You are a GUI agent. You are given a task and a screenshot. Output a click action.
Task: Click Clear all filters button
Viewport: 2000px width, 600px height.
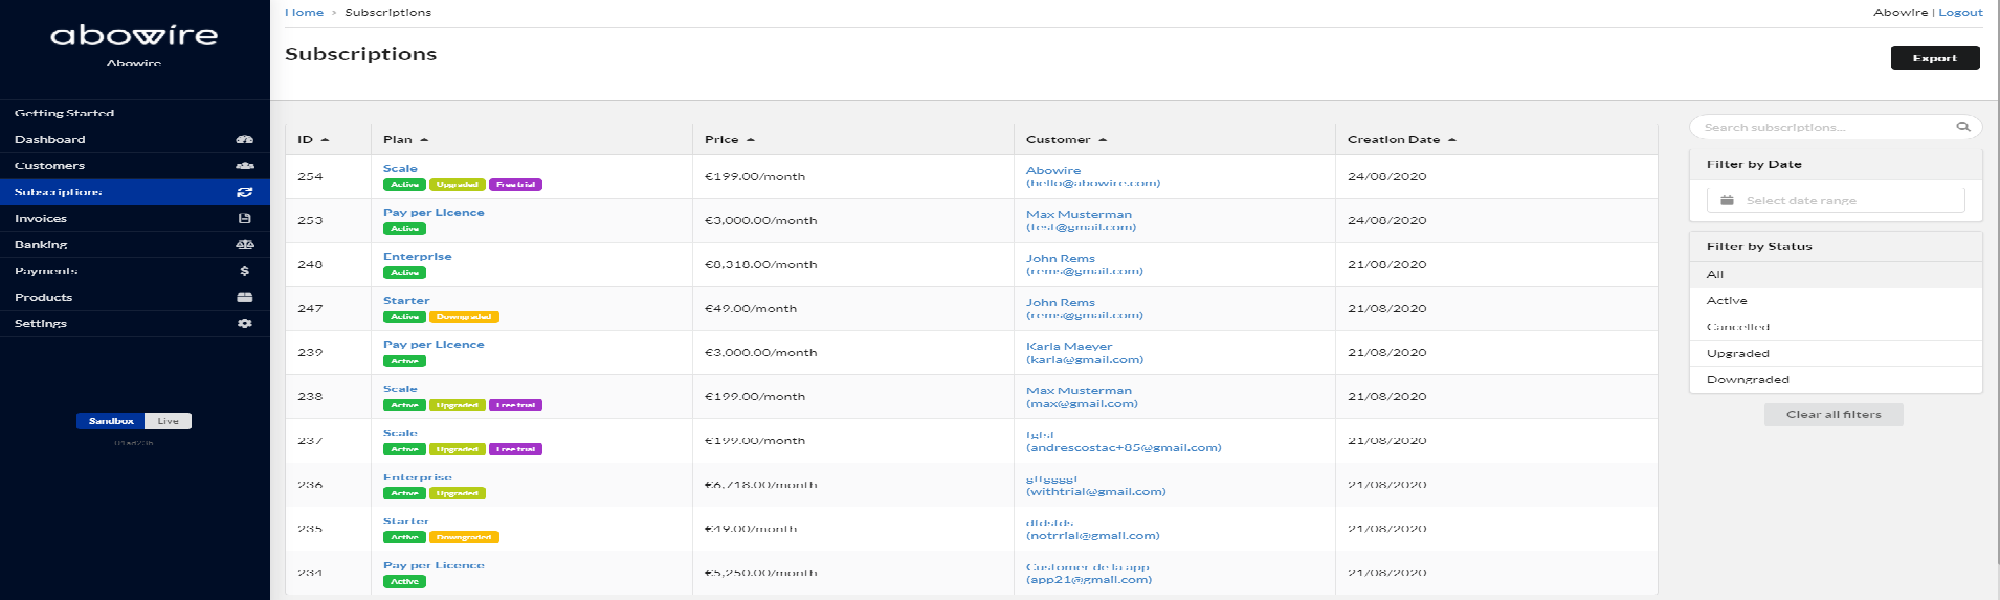pyautogui.click(x=1833, y=415)
